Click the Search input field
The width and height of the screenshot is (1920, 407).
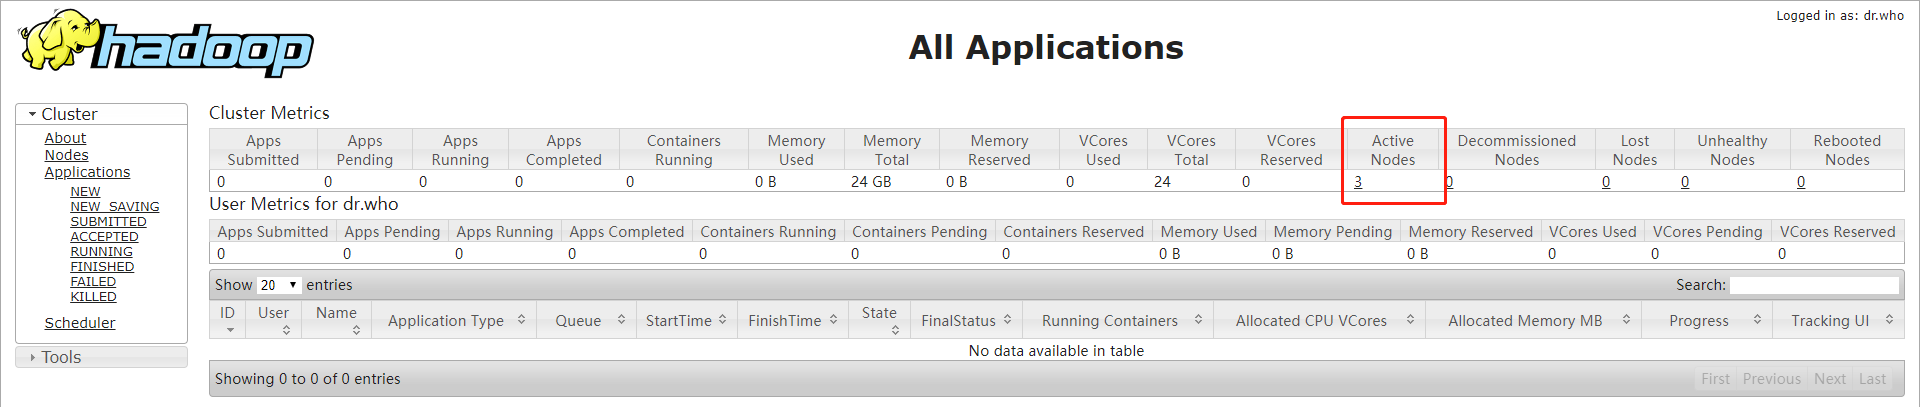(1813, 285)
